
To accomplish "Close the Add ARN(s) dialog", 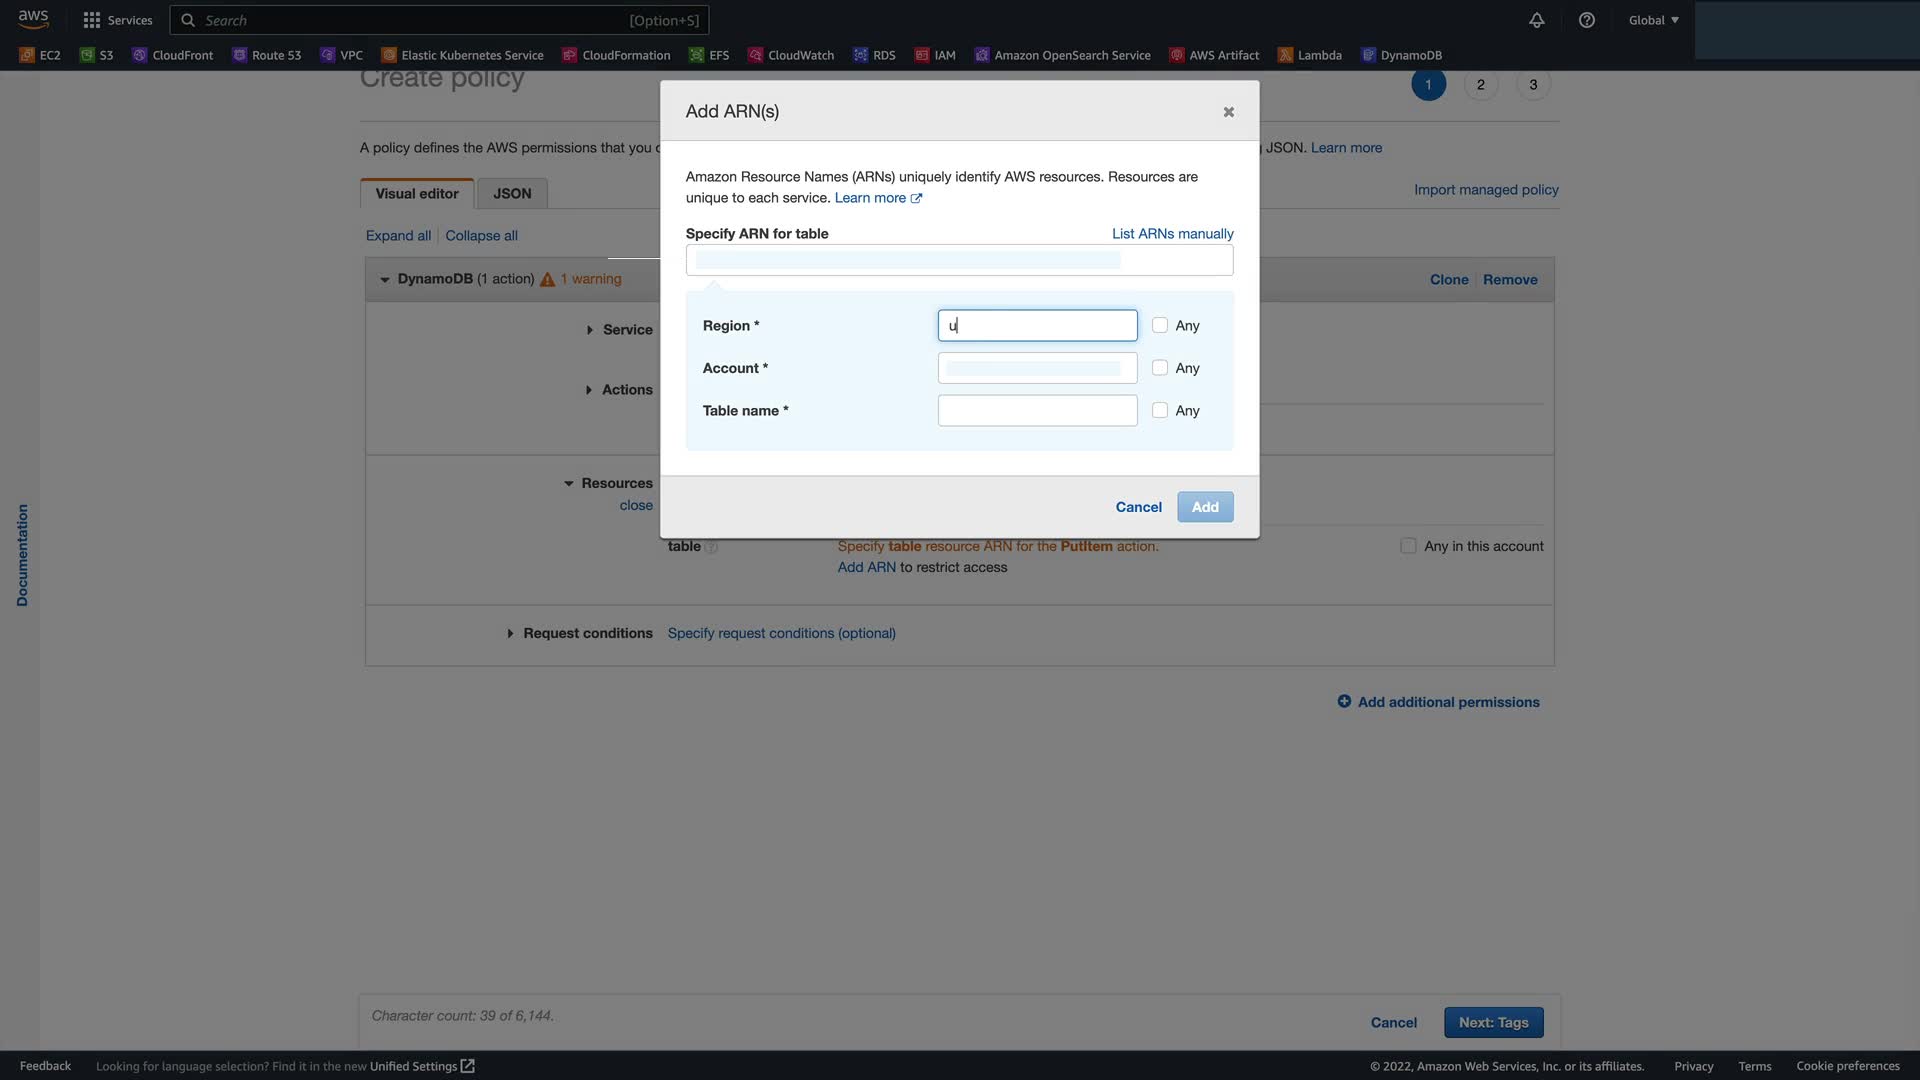I will click(1228, 112).
